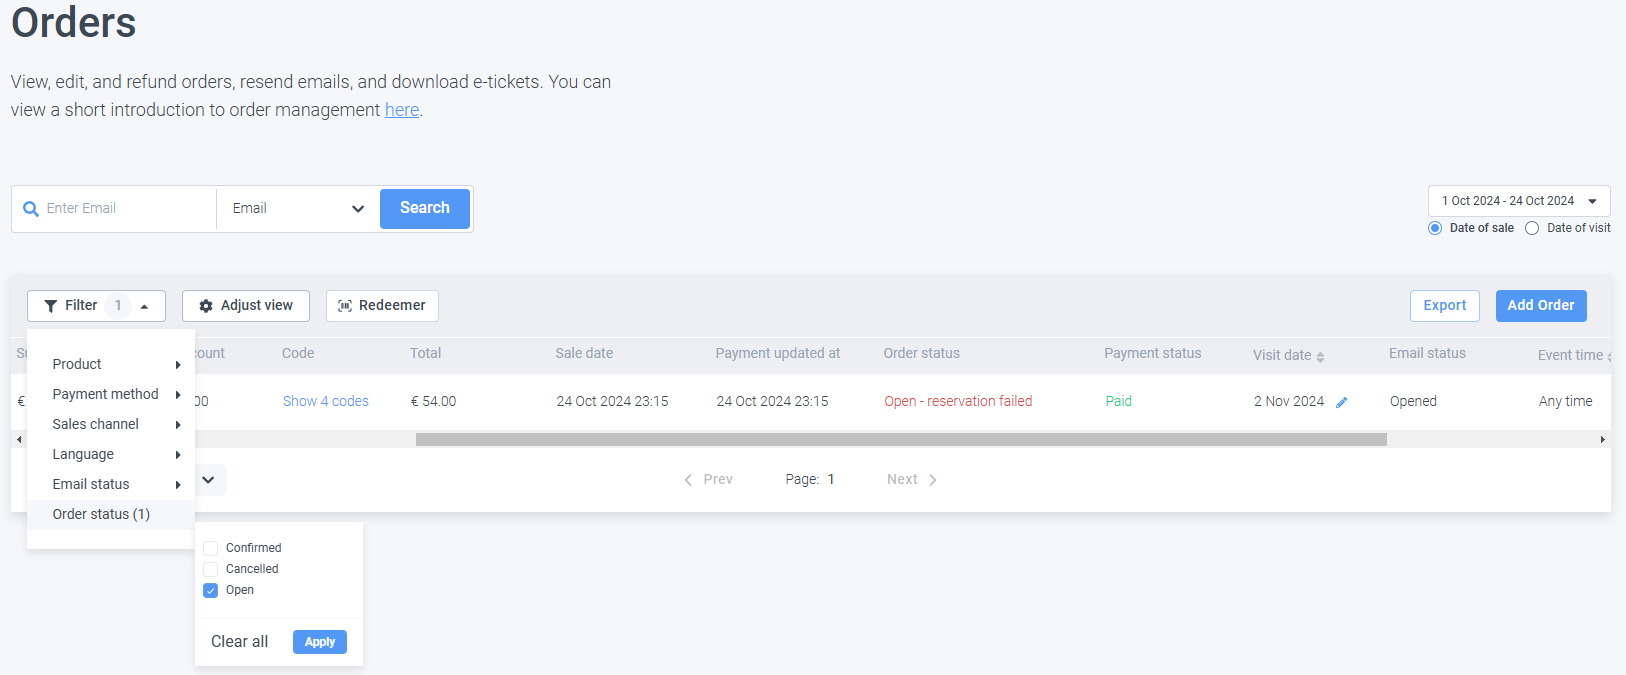
Task: Click the gear icon on Adjust view
Action: coord(206,306)
